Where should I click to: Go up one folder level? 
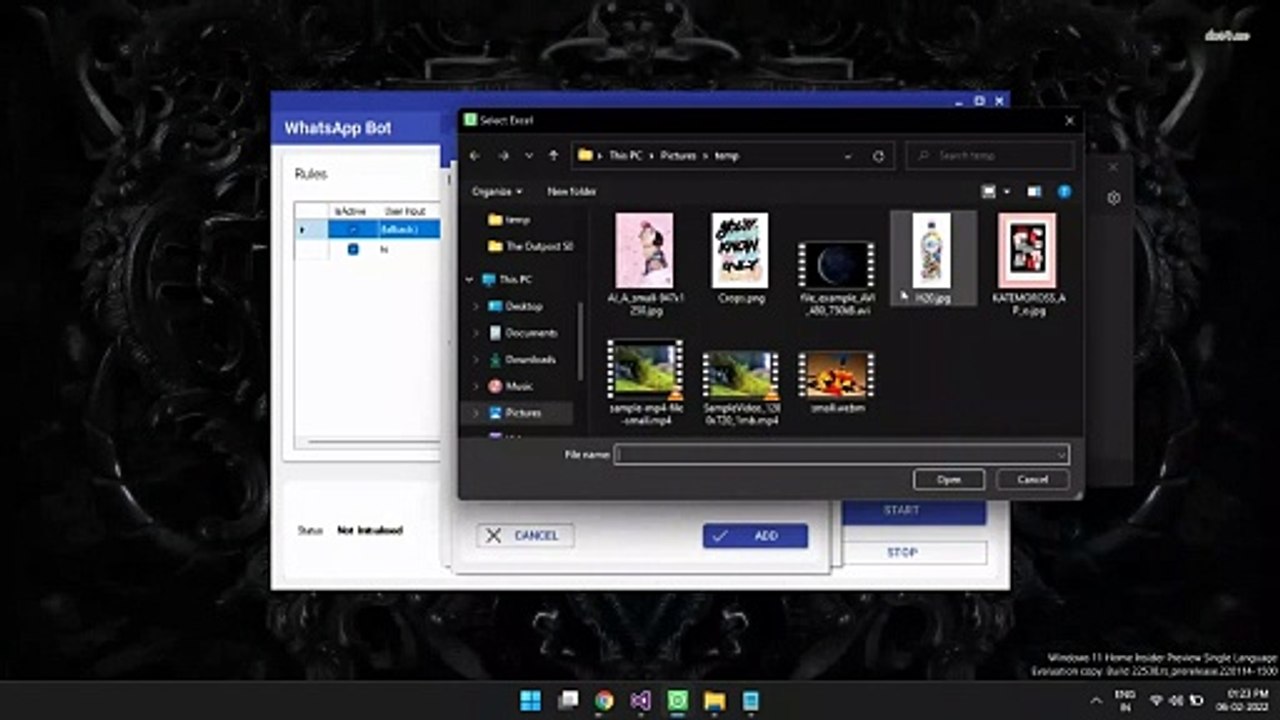click(x=554, y=156)
